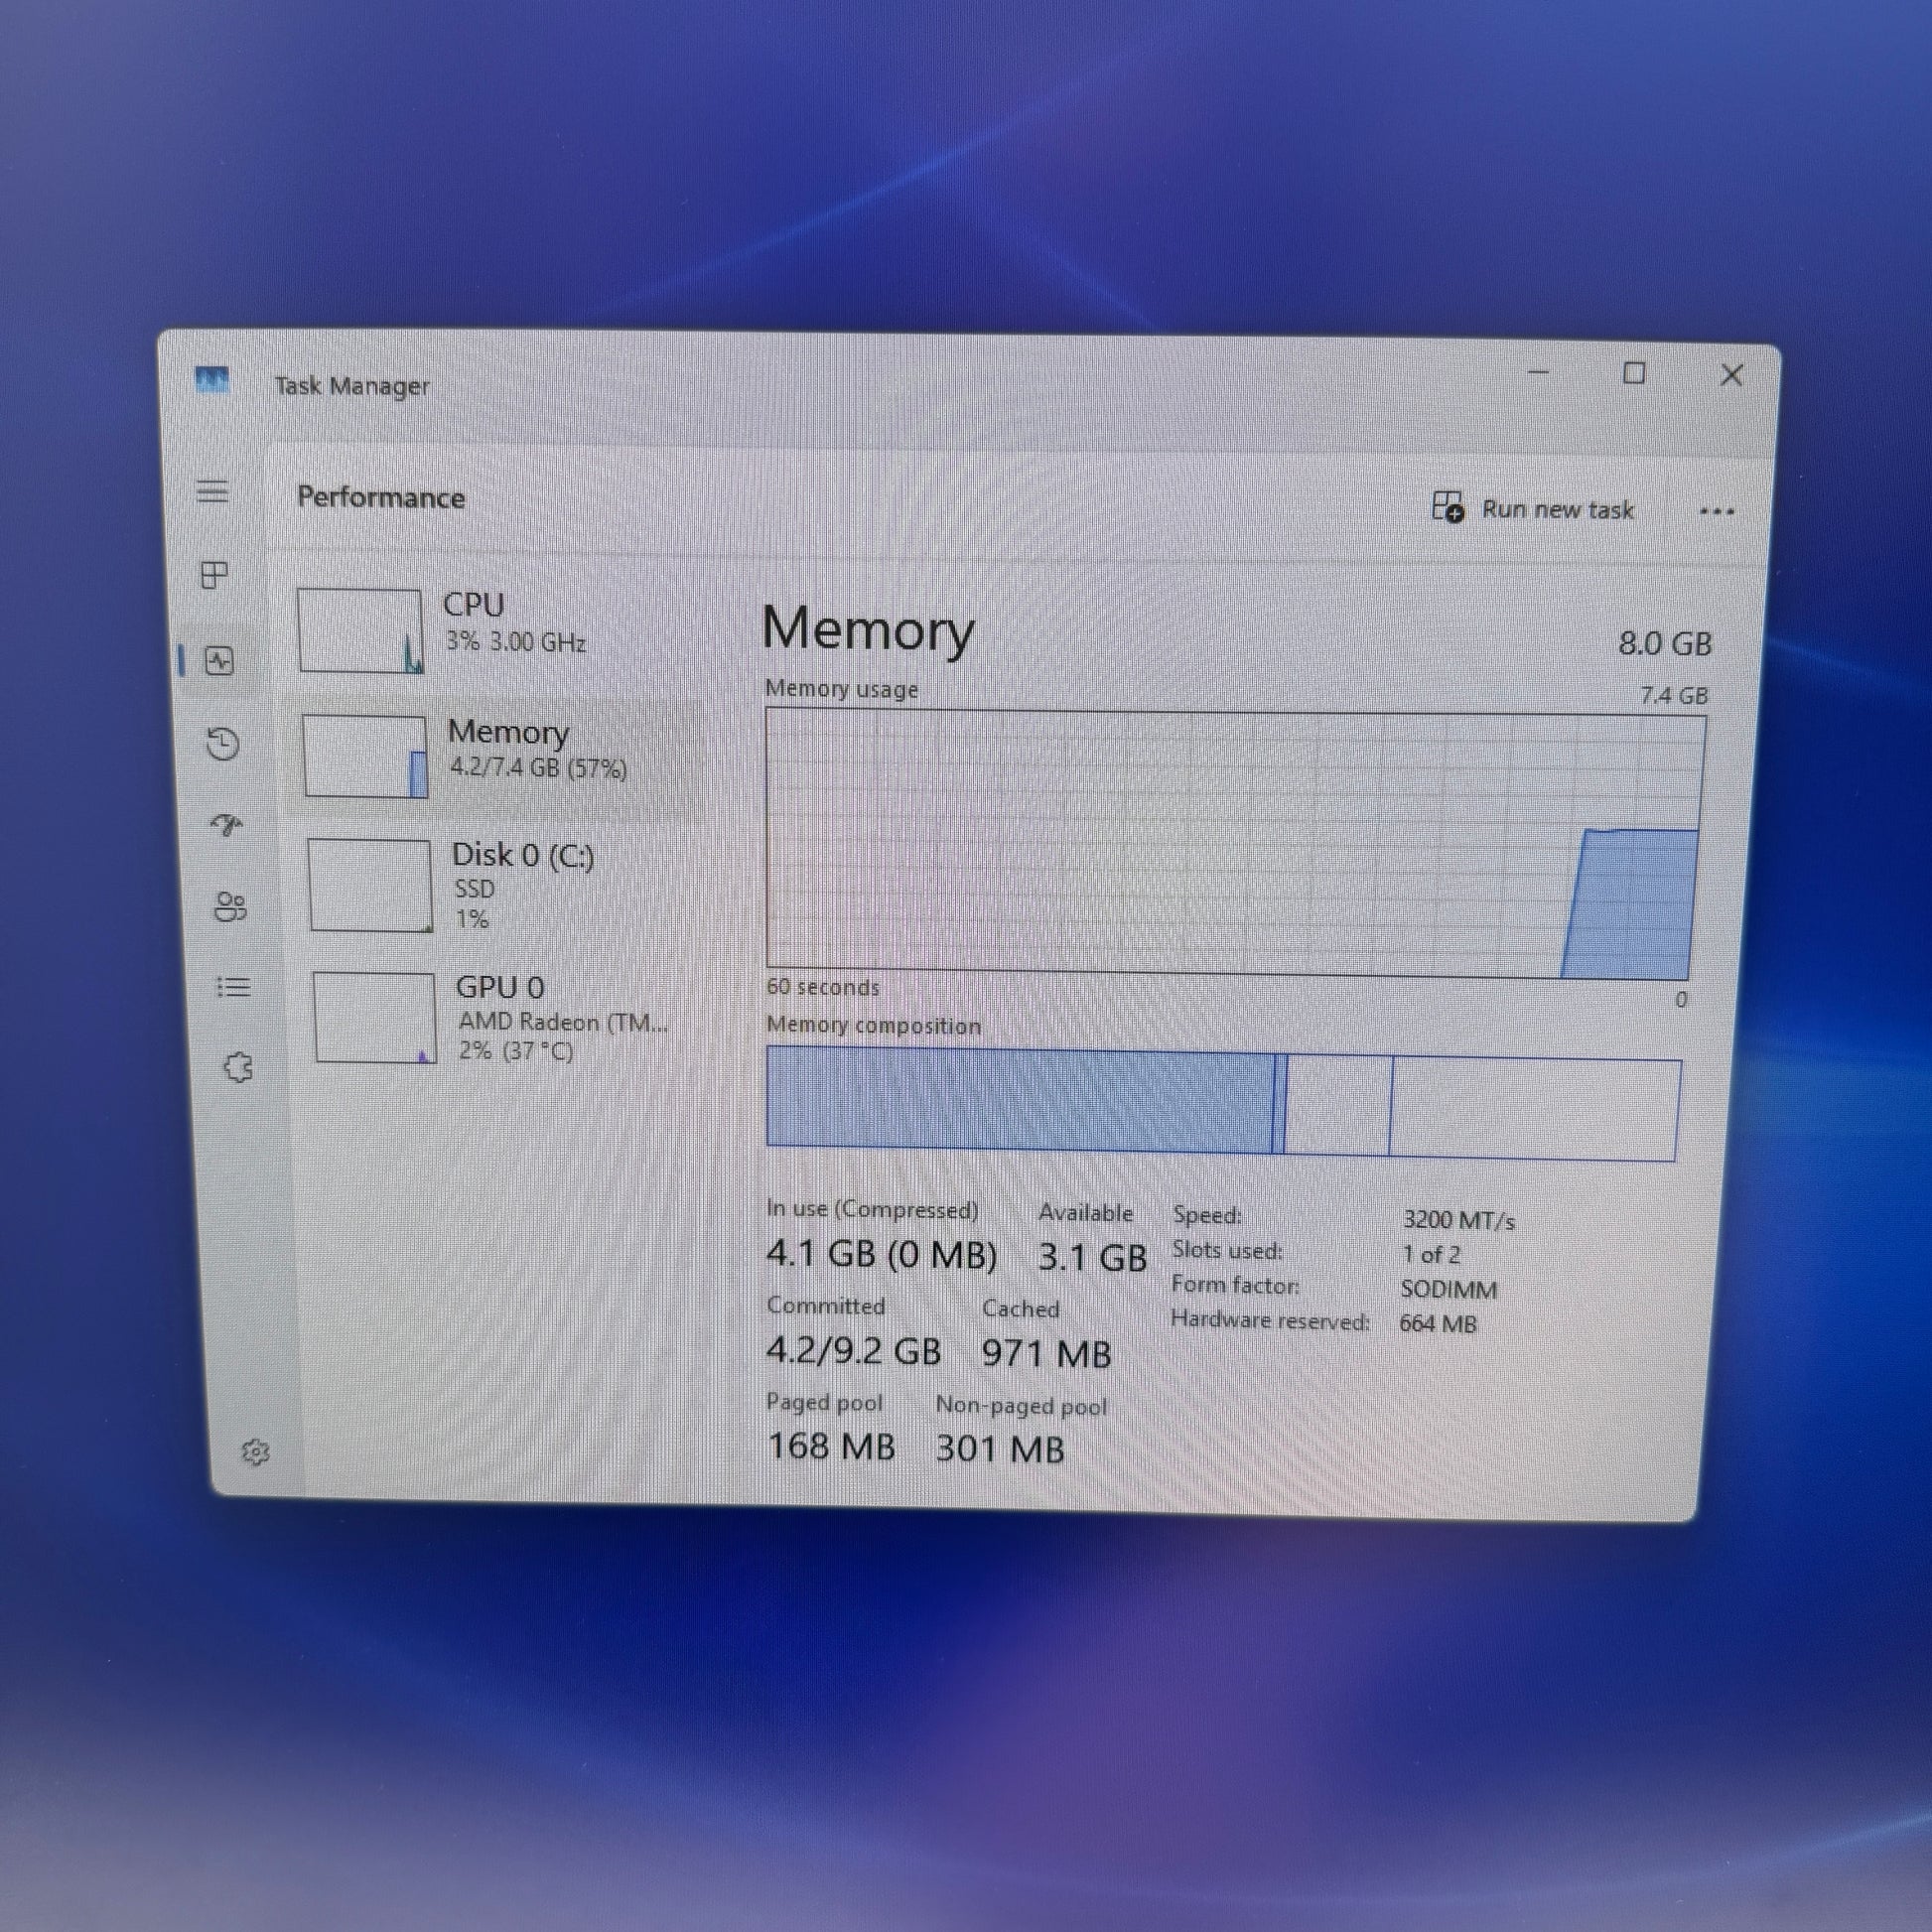
Task: Select the Performance page icon
Action: click(x=219, y=660)
